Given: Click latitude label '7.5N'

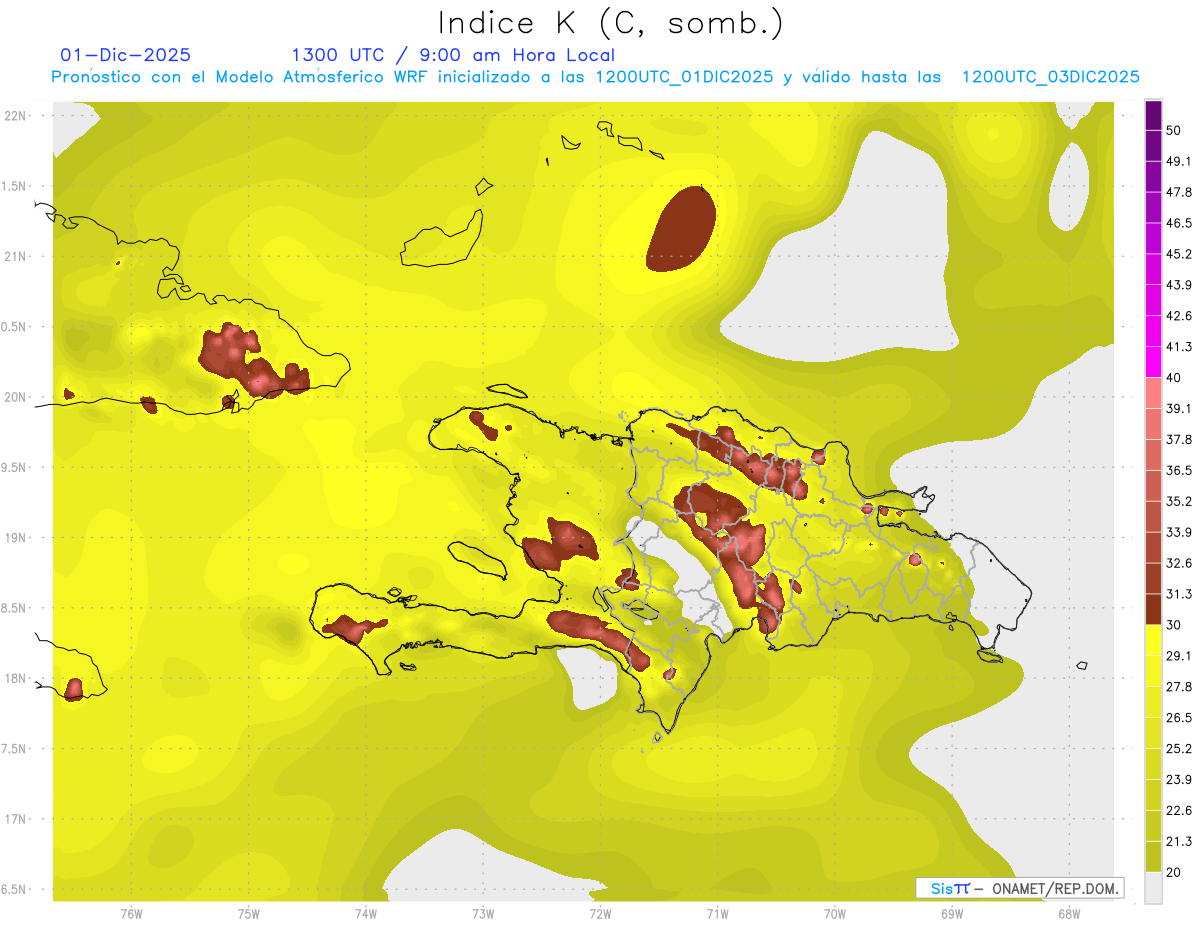Looking at the screenshot, I should coord(15,749).
